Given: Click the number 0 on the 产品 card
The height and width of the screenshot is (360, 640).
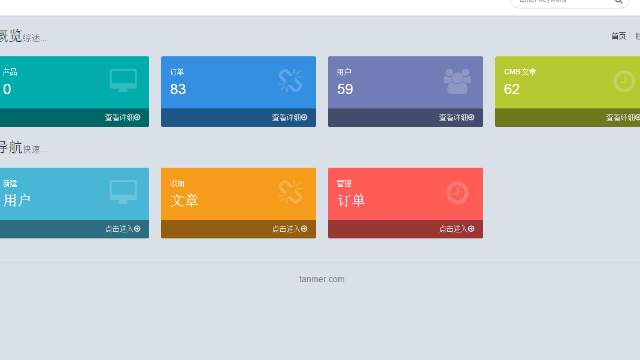Looking at the screenshot, I should pos(7,89).
